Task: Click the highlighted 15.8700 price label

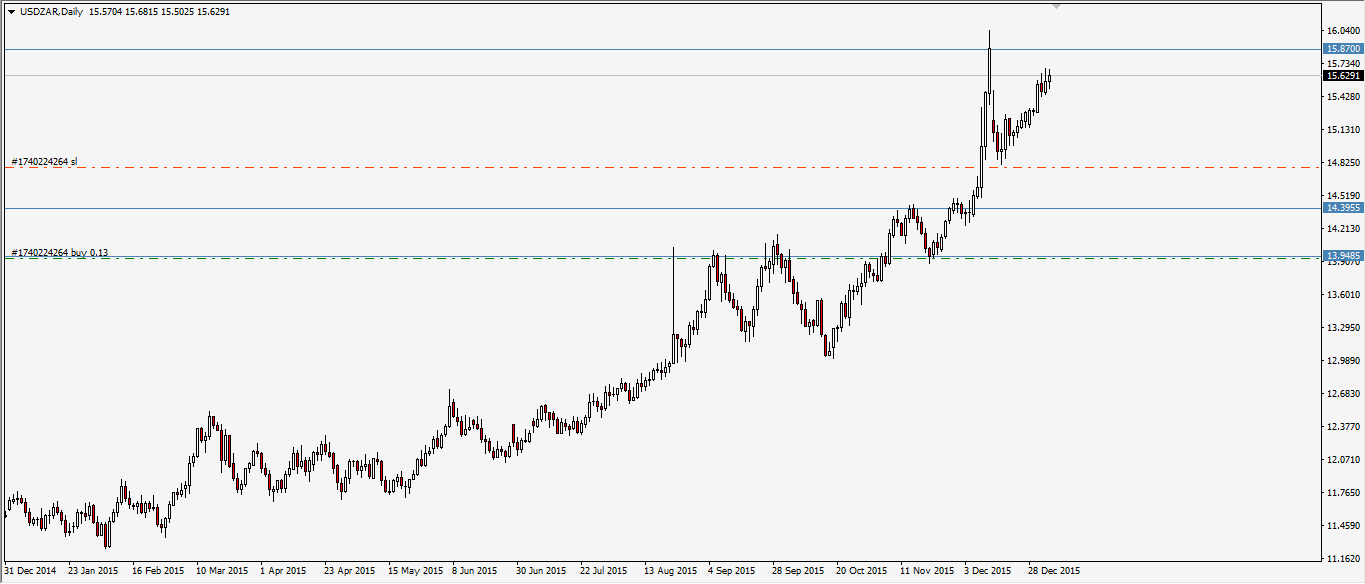Action: [1343, 48]
